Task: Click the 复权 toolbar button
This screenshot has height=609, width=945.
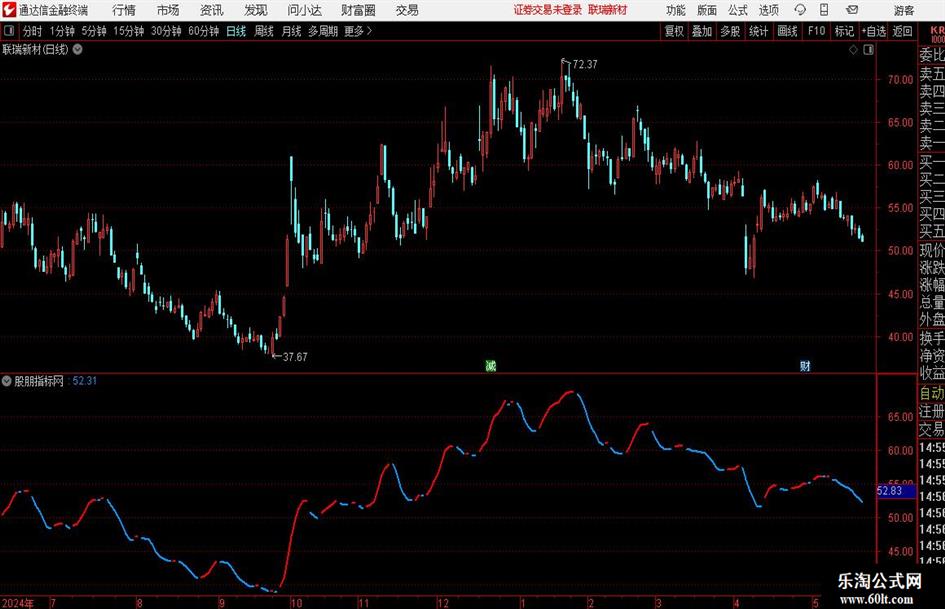Action: 674,31
